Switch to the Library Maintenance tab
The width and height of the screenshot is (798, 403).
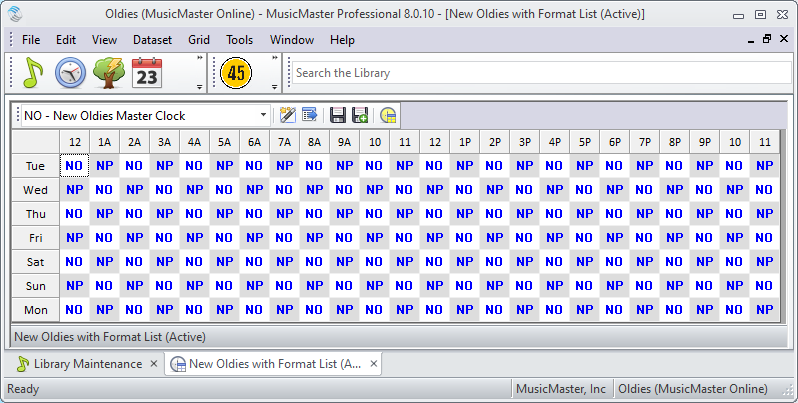(86, 364)
